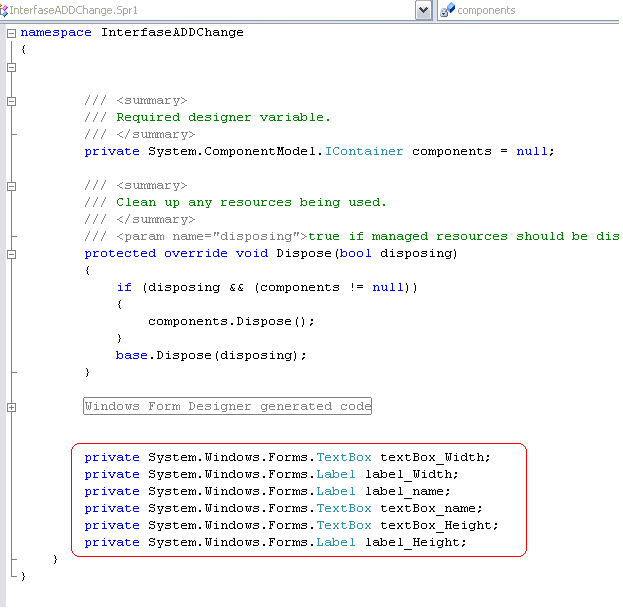
Task: Click 'base.Dispose(disposing);' line
Action: click(211, 355)
